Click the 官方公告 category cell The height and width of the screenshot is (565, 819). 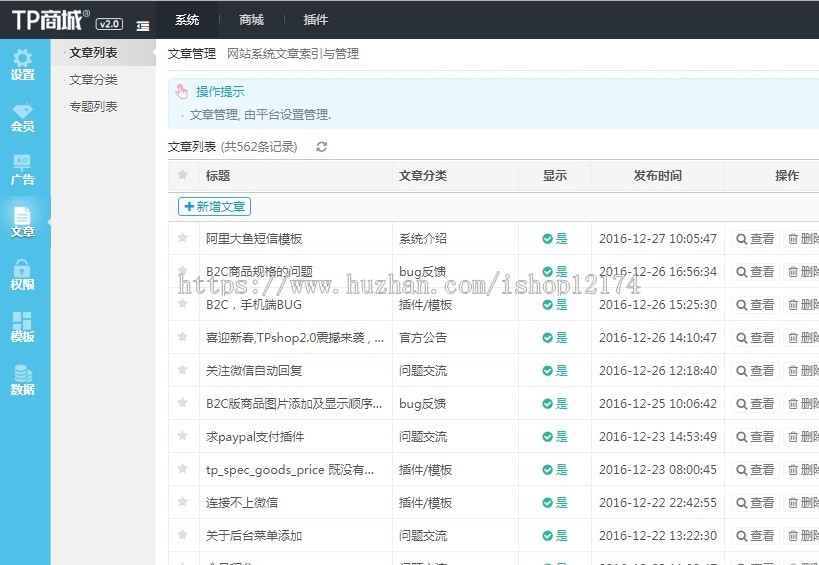423,337
